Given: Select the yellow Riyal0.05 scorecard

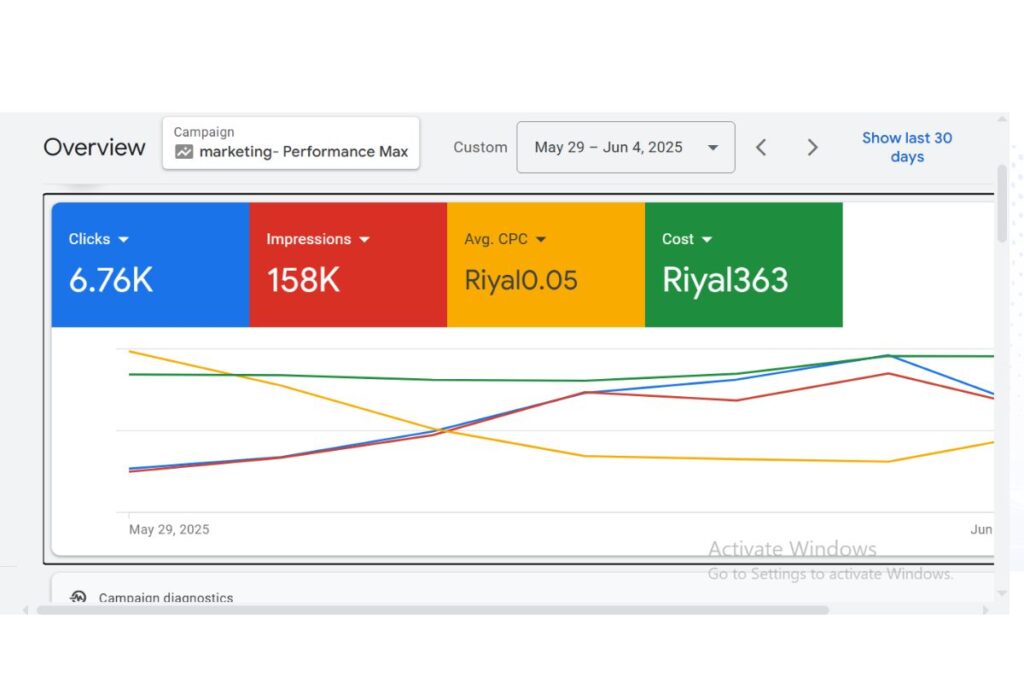Looking at the screenshot, I should [x=546, y=264].
